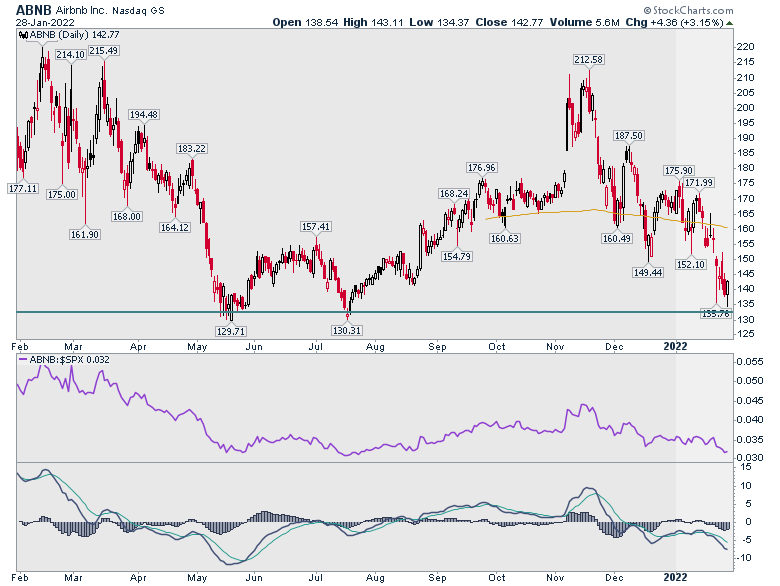Image resolution: width=780 pixels, height=586 pixels.
Task: Click the 152.10 price callout
Action: point(690,264)
